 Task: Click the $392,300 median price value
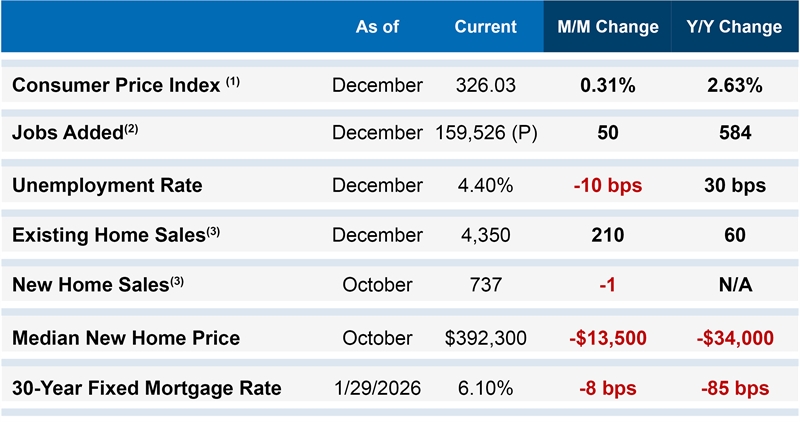(x=485, y=338)
